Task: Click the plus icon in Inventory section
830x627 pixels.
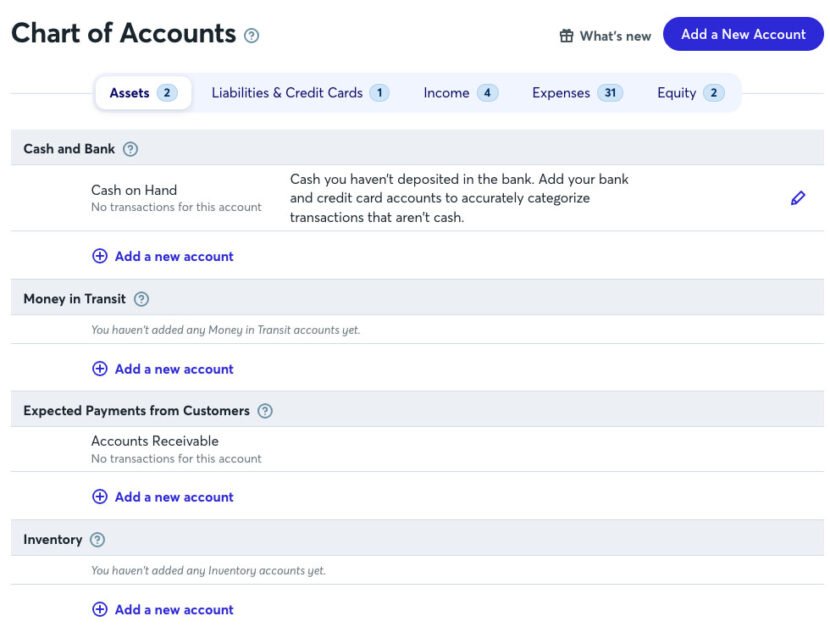Action: [99, 609]
